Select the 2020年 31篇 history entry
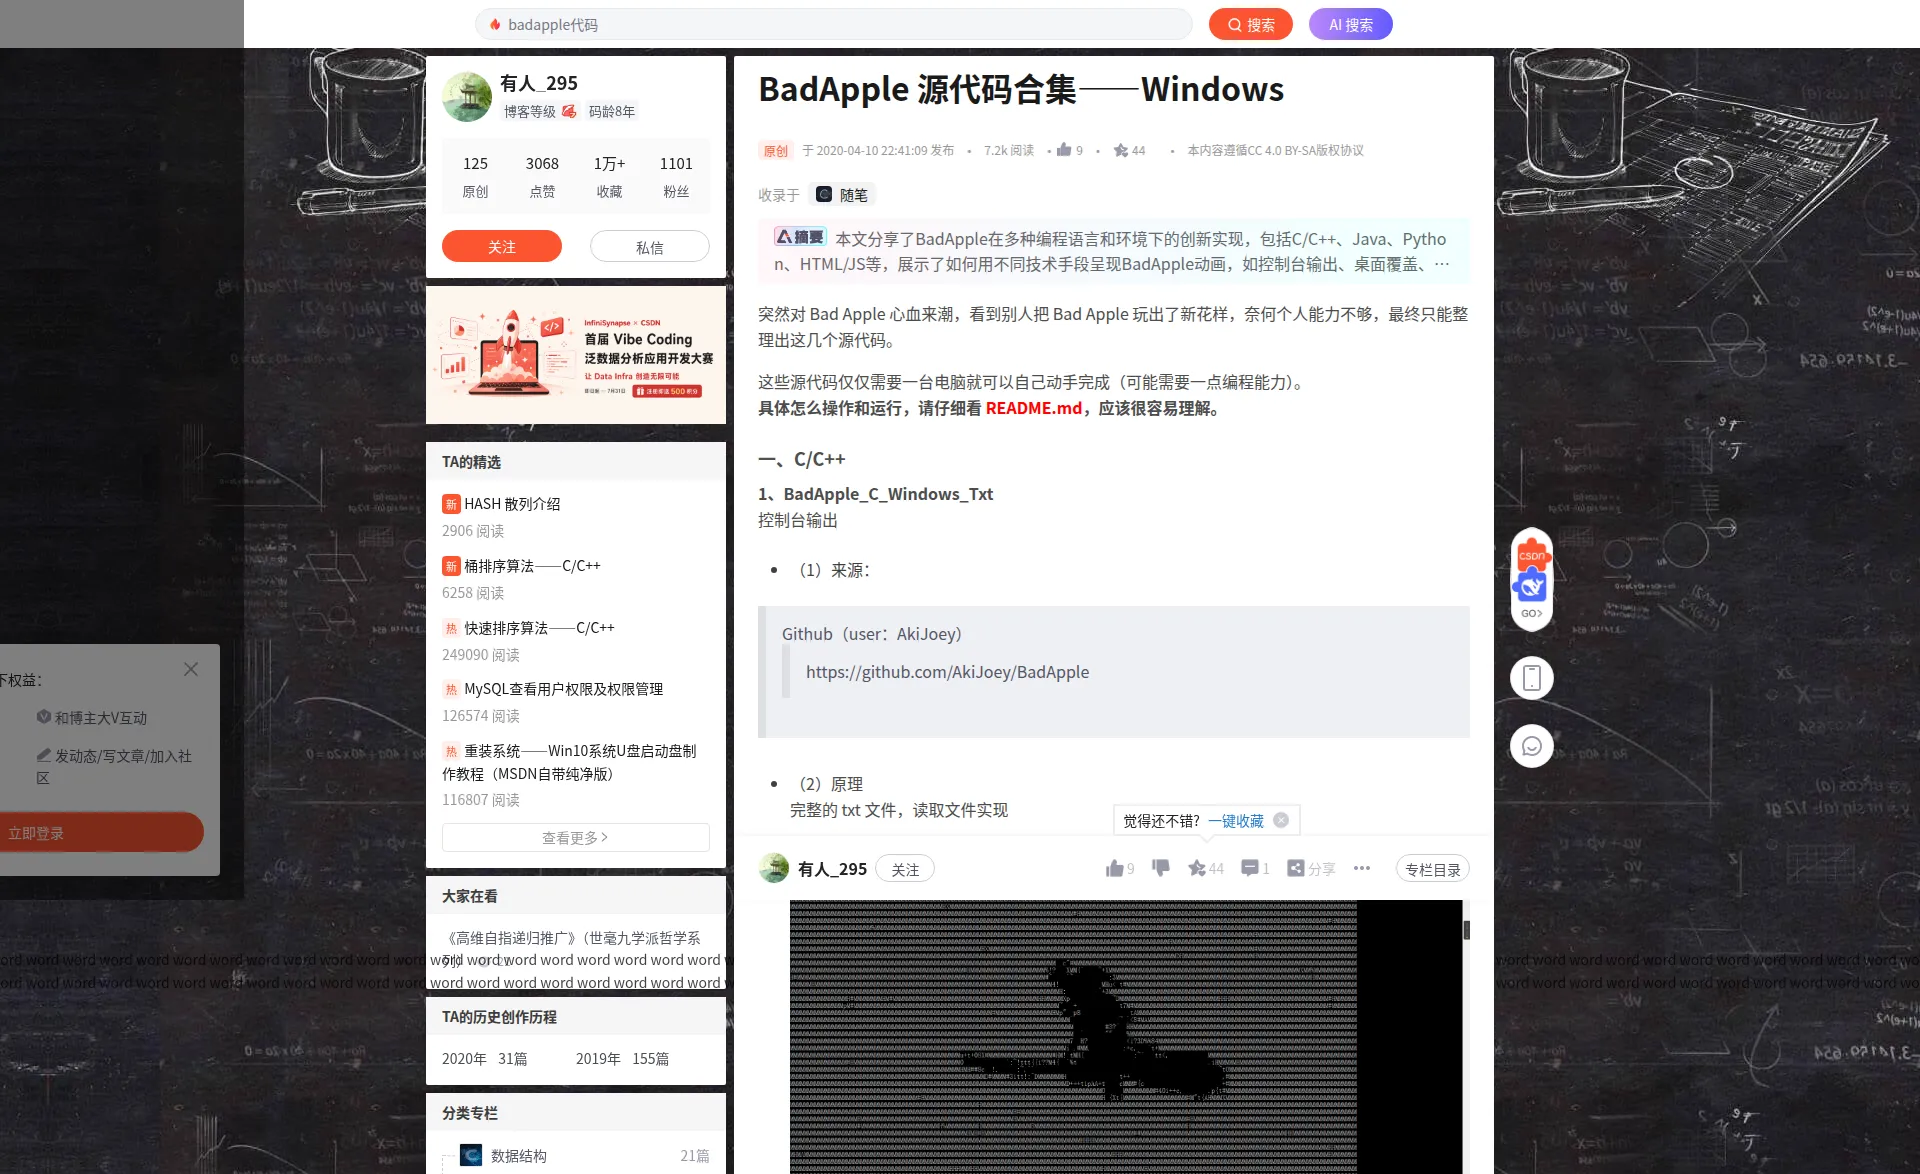The height and width of the screenshot is (1174, 1920). [485, 1059]
